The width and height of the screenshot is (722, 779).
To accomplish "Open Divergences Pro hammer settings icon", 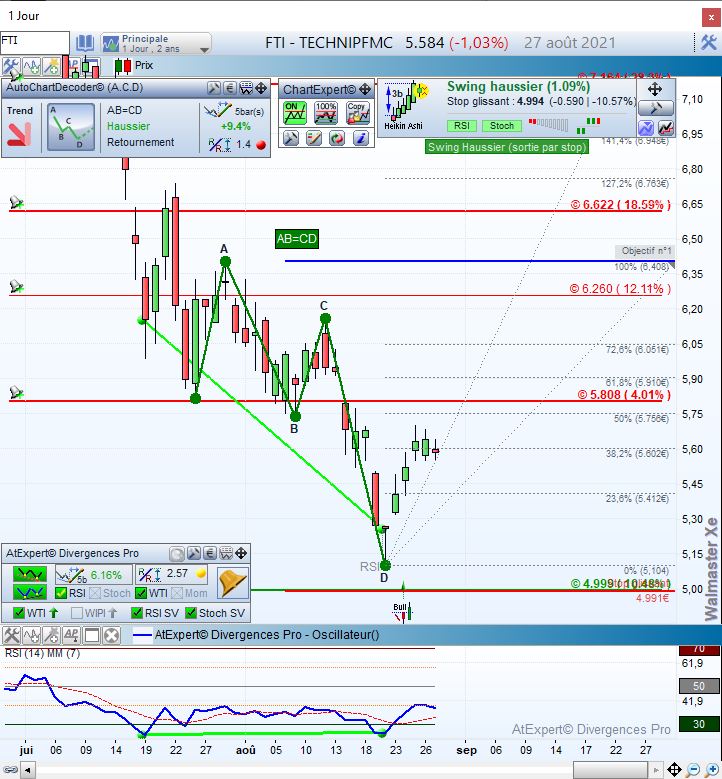I will [194, 553].
